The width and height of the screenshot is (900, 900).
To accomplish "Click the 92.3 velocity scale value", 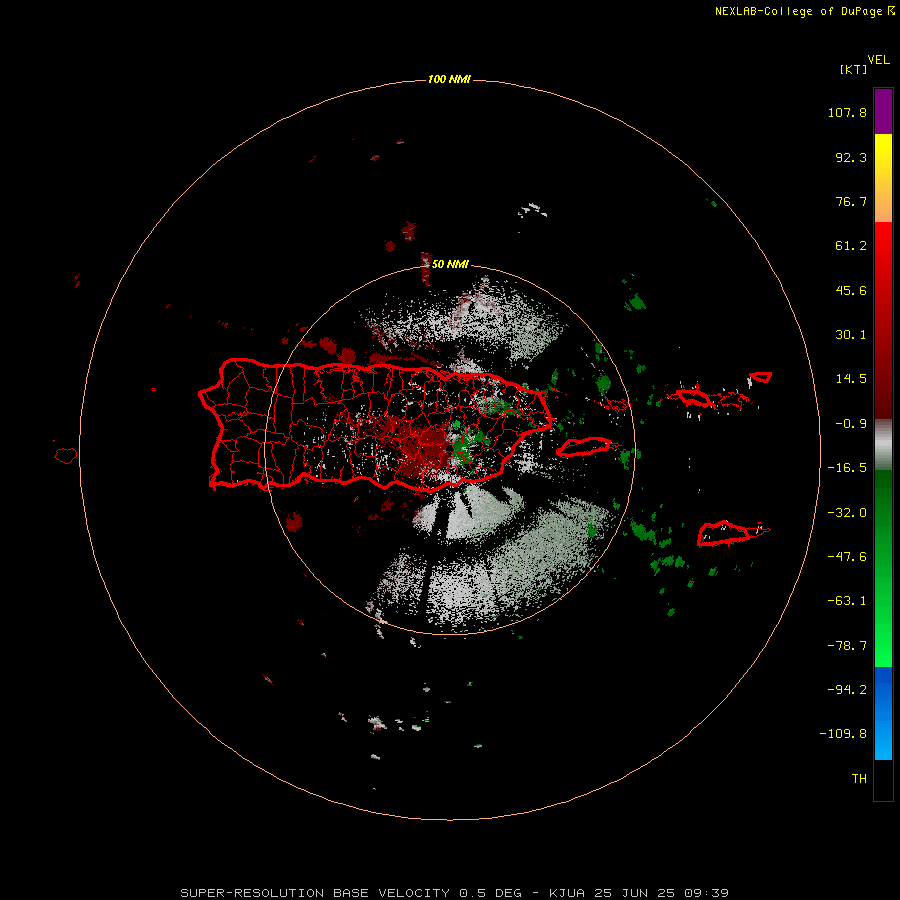I will pos(851,157).
